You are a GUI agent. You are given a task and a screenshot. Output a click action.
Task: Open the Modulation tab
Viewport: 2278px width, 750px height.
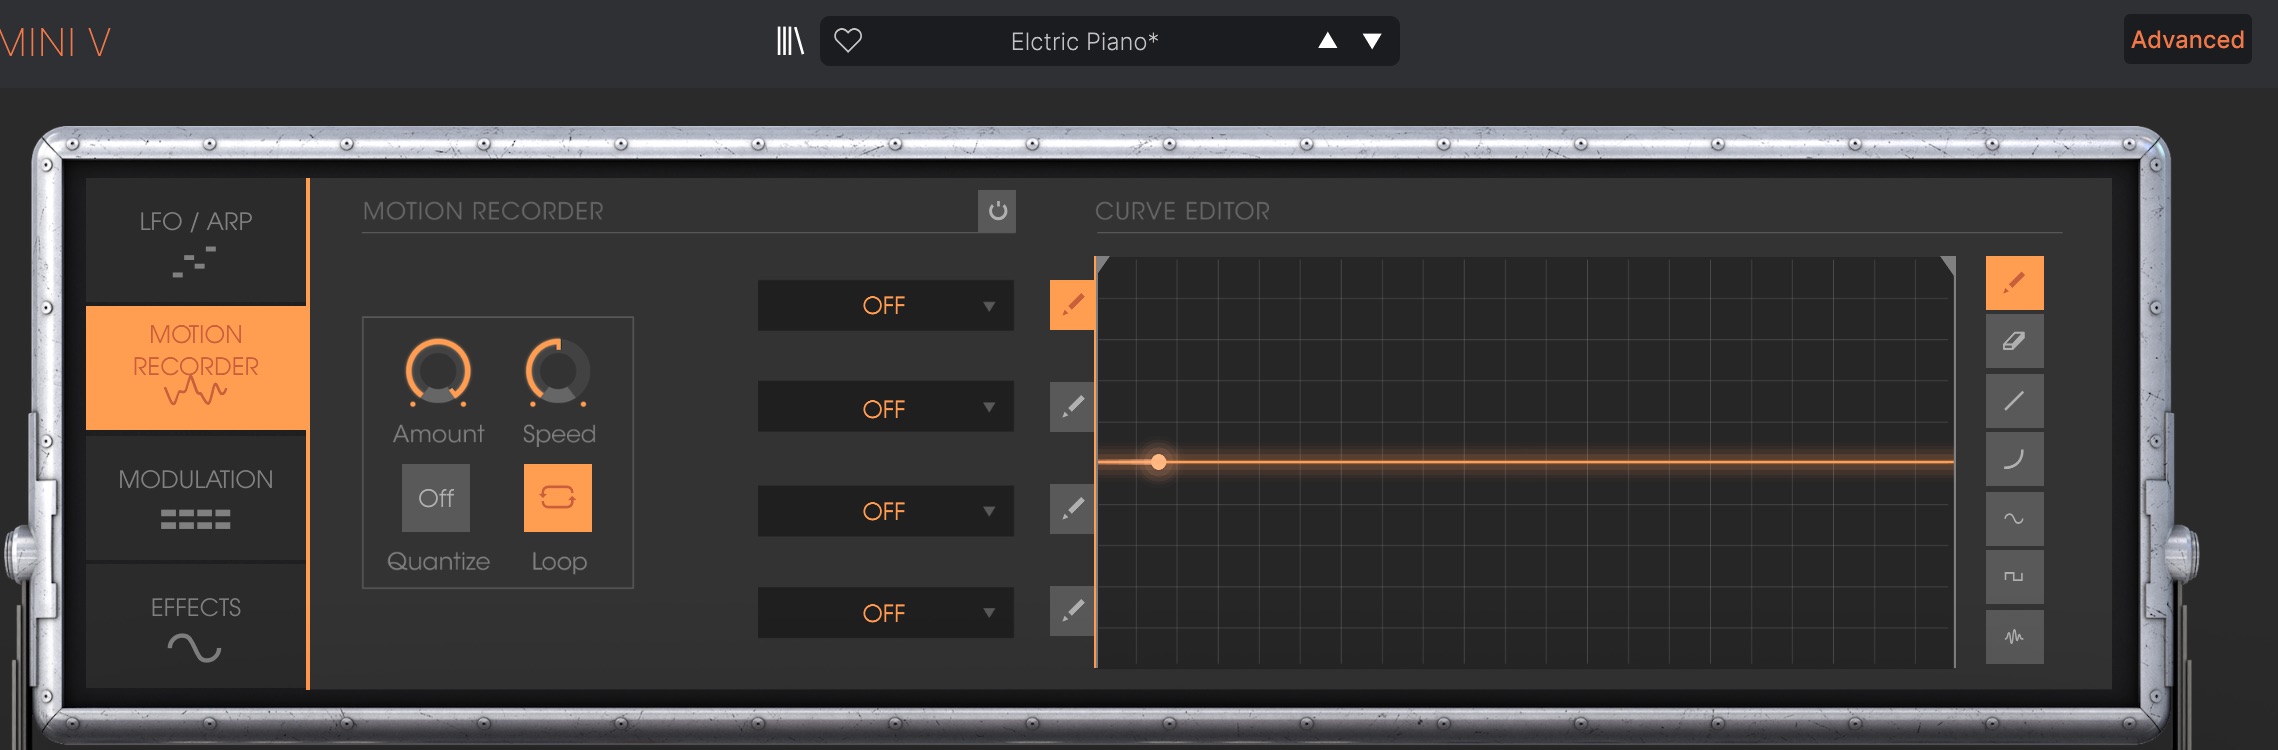196,497
